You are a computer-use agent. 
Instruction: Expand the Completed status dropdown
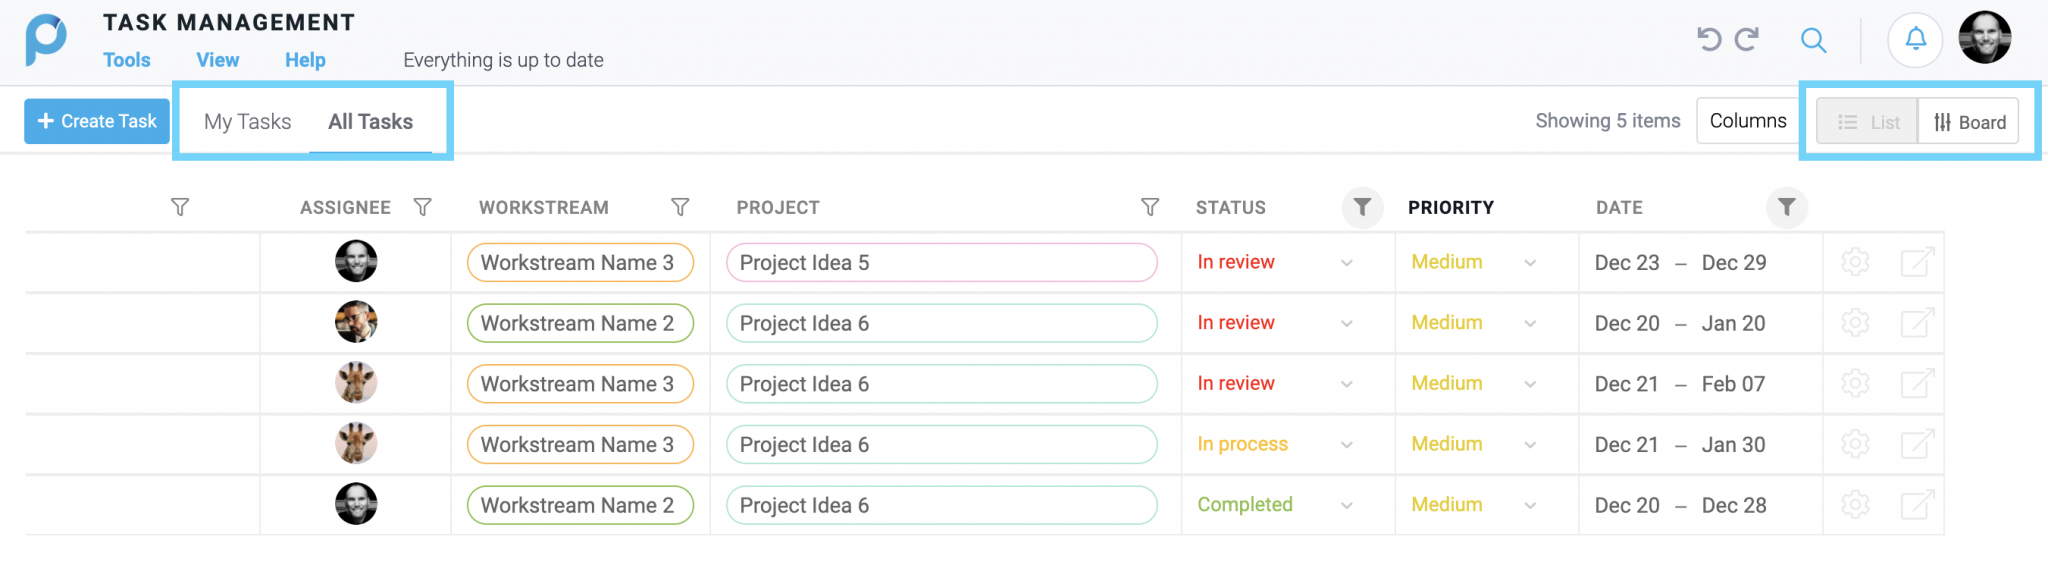pos(1347,506)
